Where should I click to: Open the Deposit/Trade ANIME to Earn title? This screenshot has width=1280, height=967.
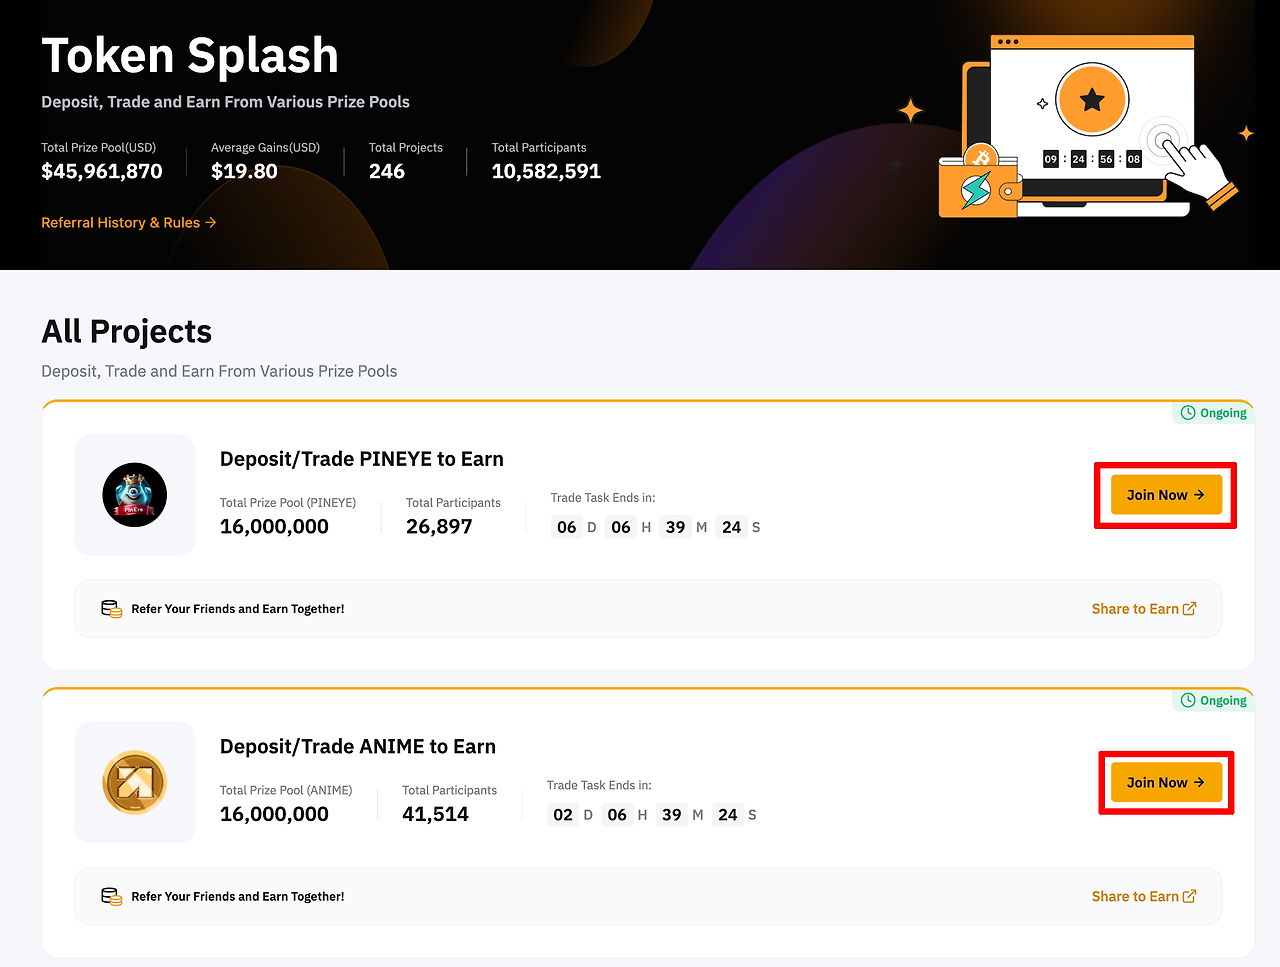pos(358,747)
